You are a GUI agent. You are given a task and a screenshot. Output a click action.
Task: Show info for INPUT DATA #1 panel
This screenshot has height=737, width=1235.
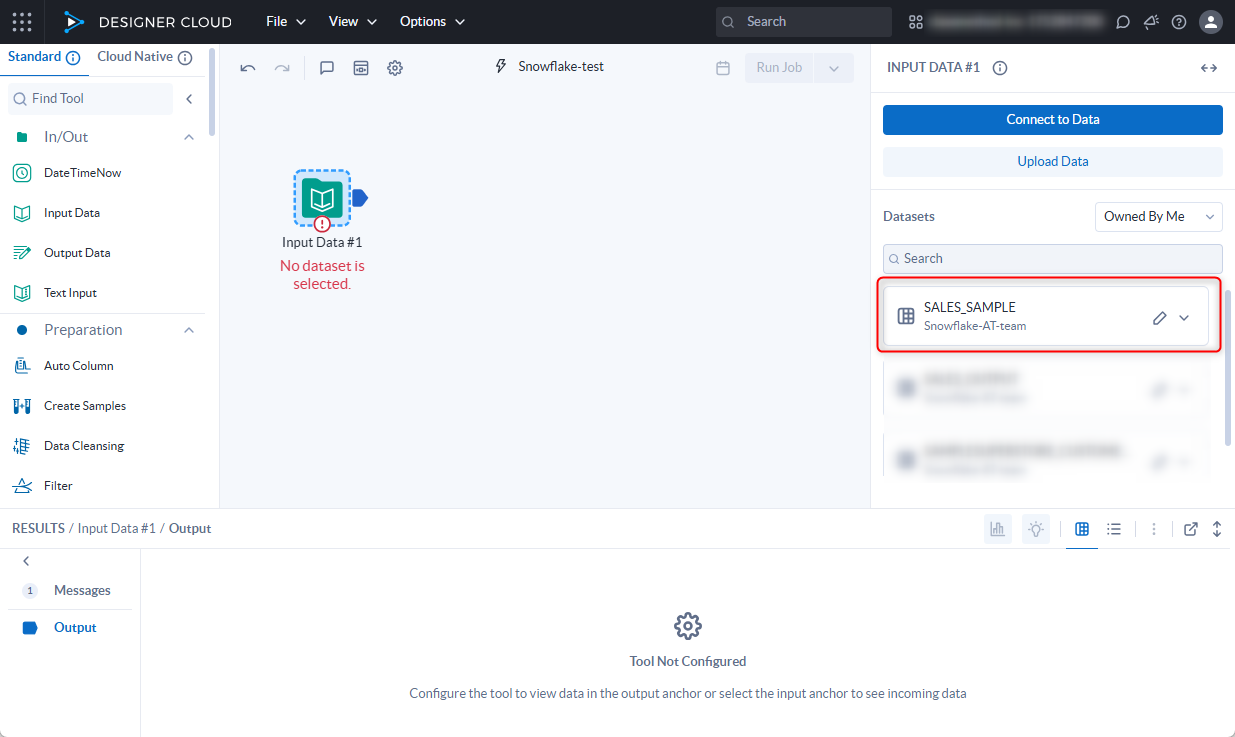[x=999, y=68]
